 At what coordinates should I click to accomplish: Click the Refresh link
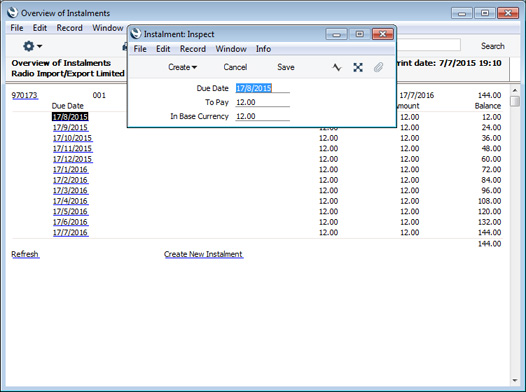click(25, 254)
